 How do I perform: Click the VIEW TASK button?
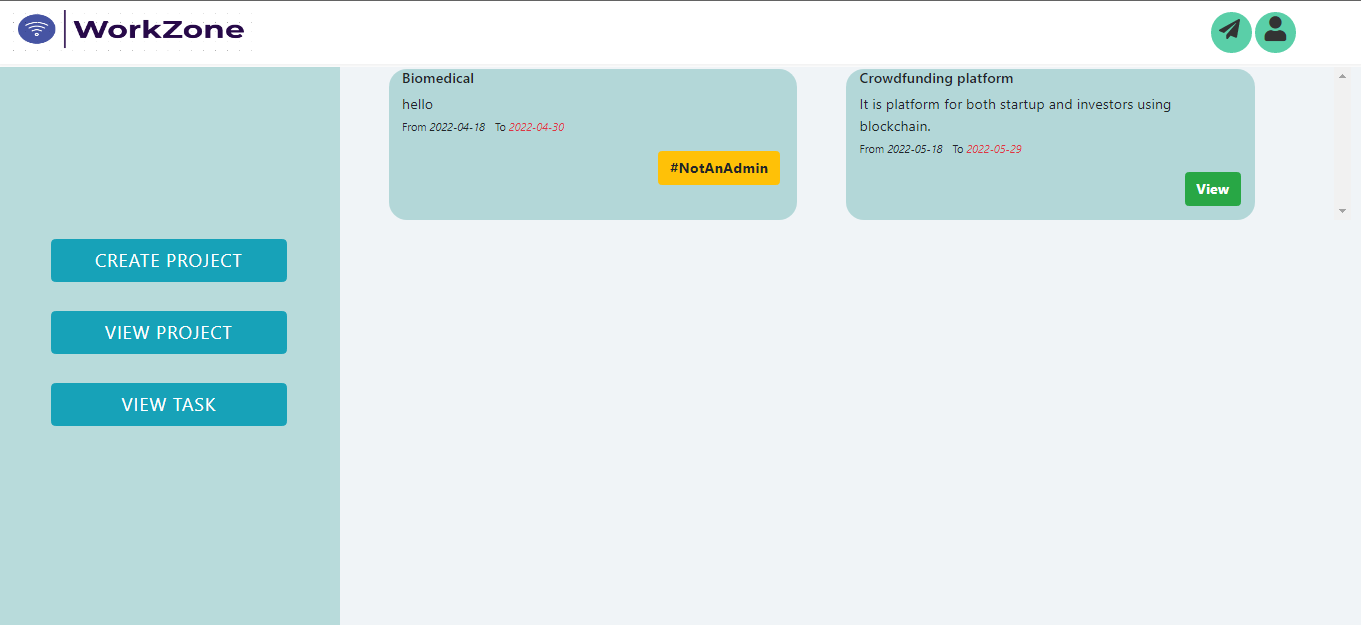168,404
